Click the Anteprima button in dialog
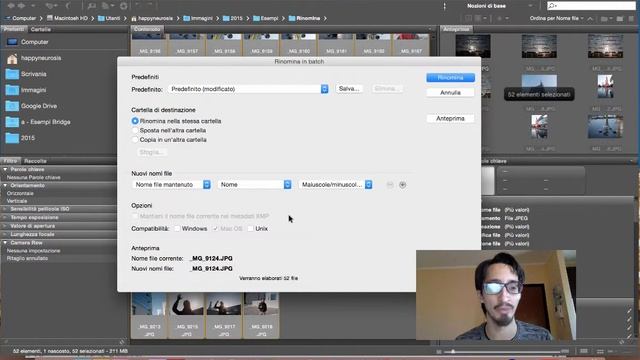The height and width of the screenshot is (360, 640). [x=450, y=118]
